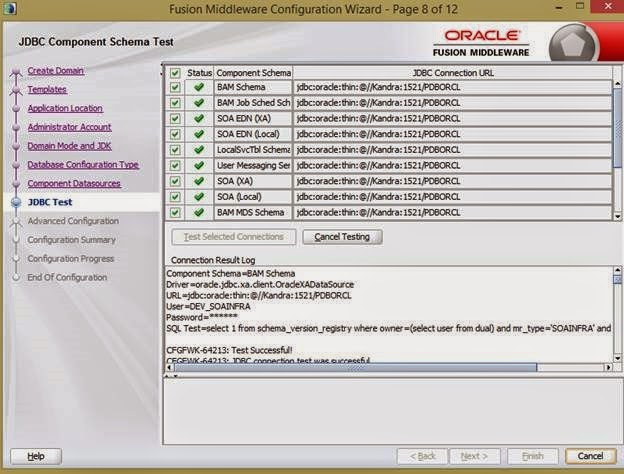This screenshot has height=474, width=624.
Task: Click the Back button
Action: [422, 456]
